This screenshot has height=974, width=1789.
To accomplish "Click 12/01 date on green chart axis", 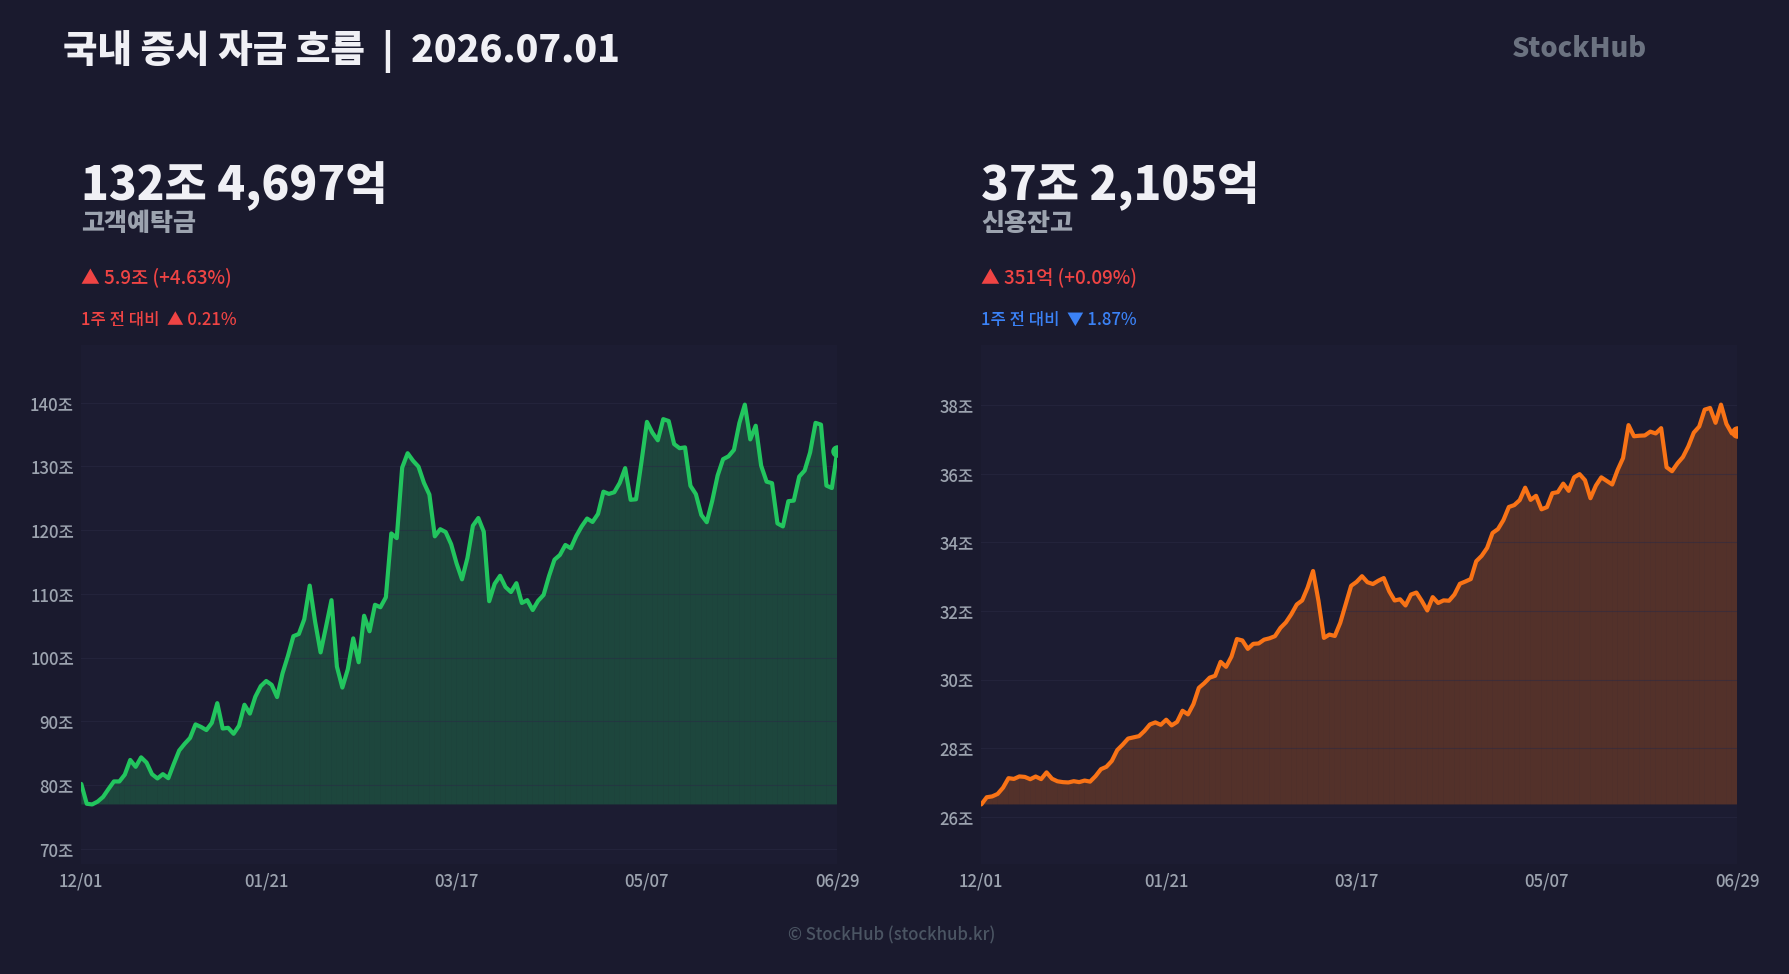I will (x=81, y=881).
